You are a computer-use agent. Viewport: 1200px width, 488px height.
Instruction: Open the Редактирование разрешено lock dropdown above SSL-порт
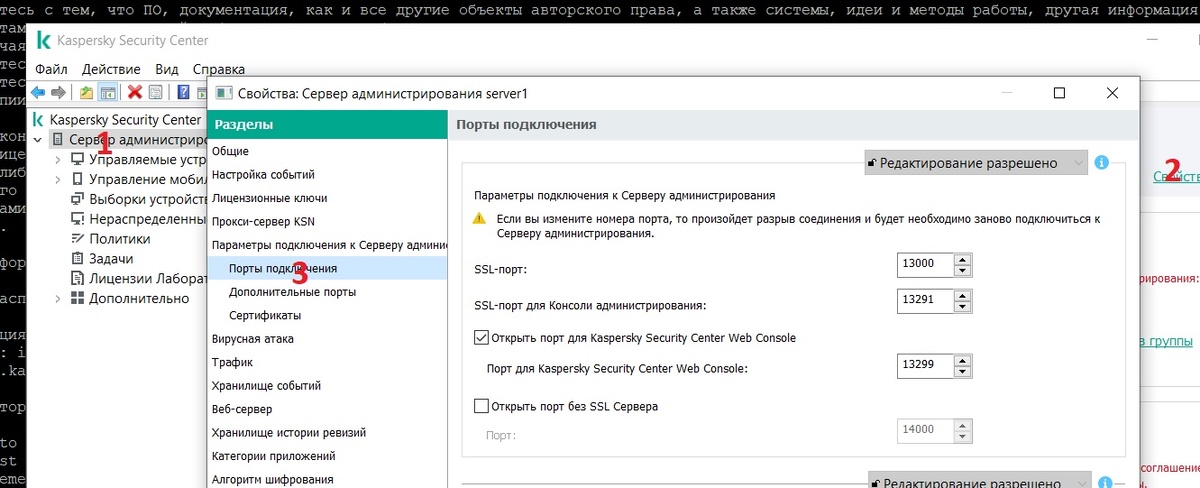pos(976,162)
